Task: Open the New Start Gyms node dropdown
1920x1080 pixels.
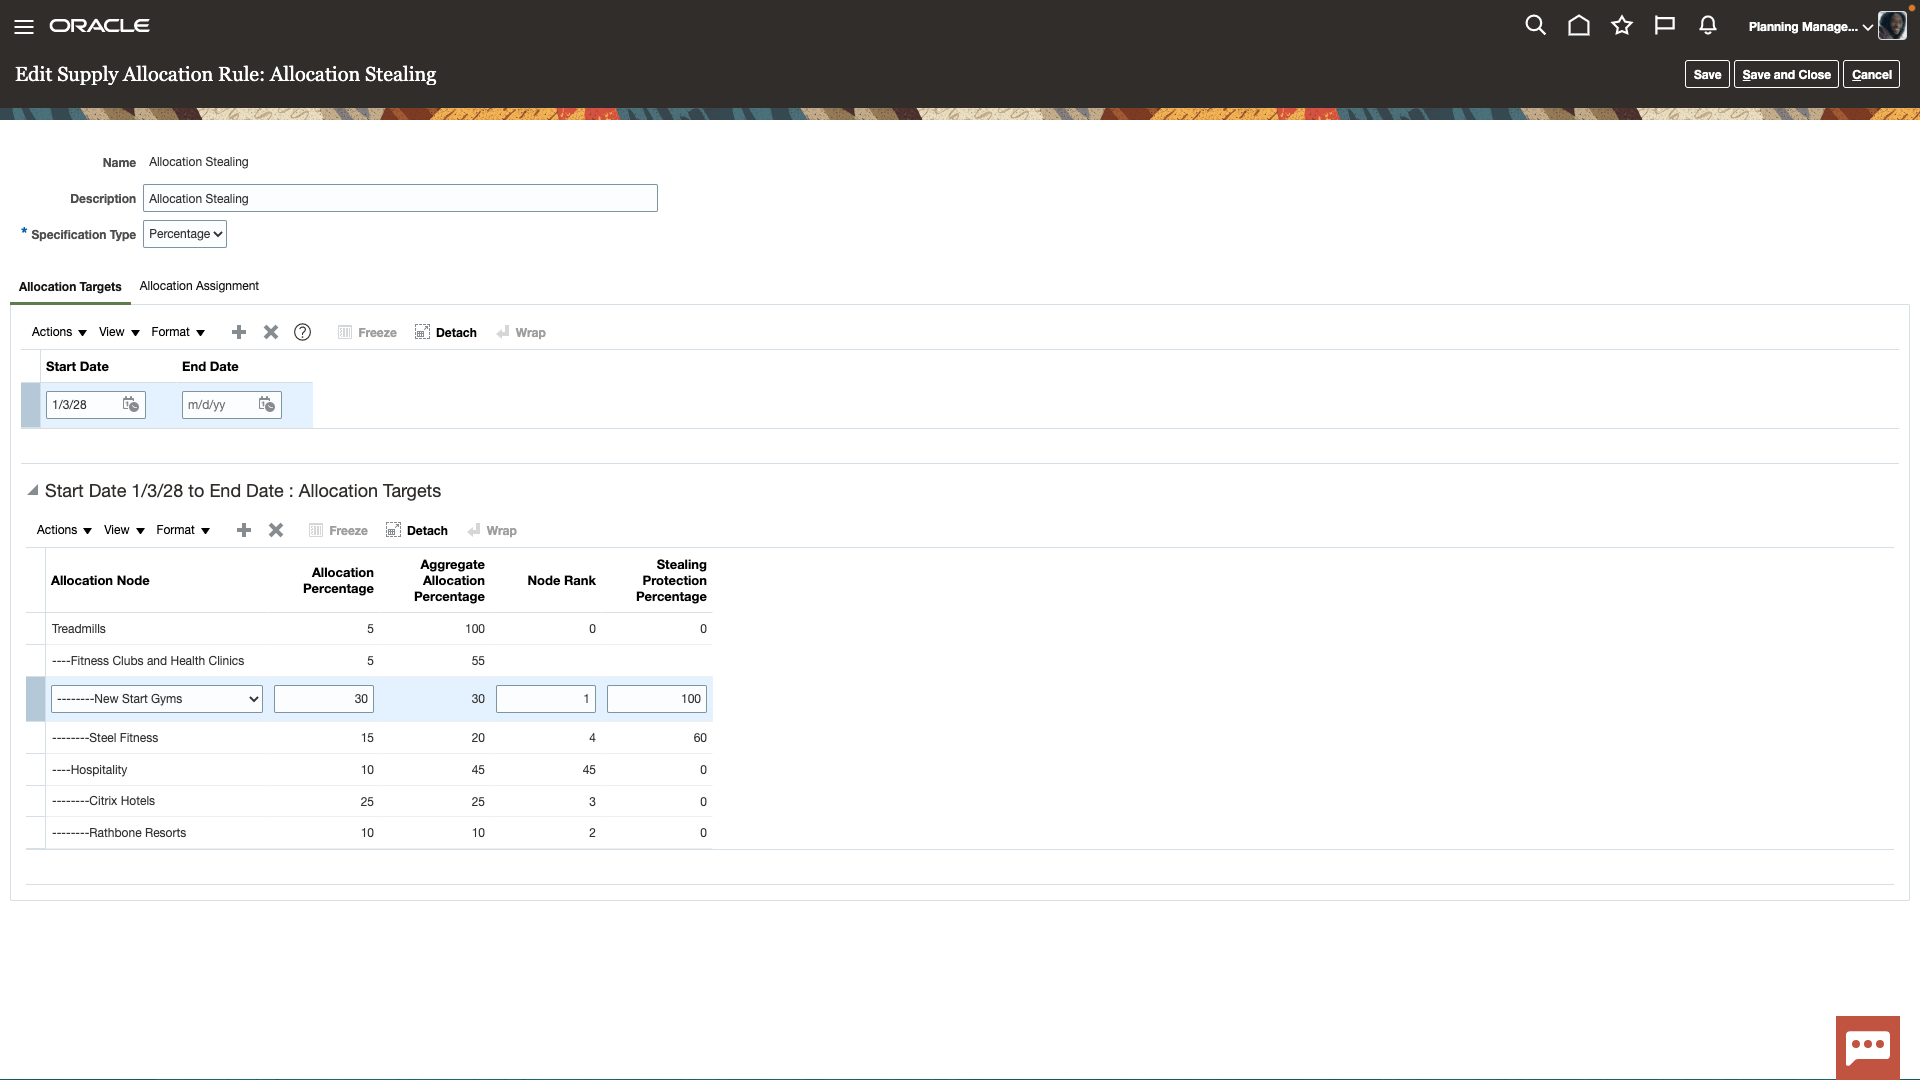Action: [x=157, y=699]
